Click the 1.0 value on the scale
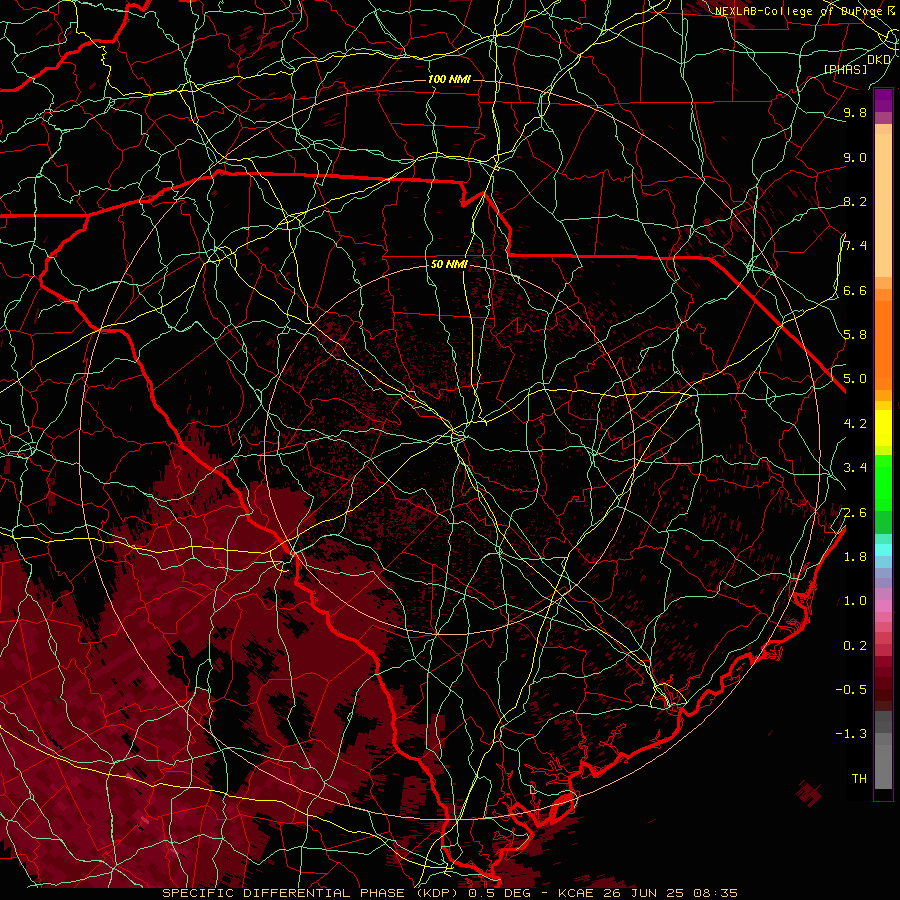Screen dimensions: 900x900 coord(855,601)
